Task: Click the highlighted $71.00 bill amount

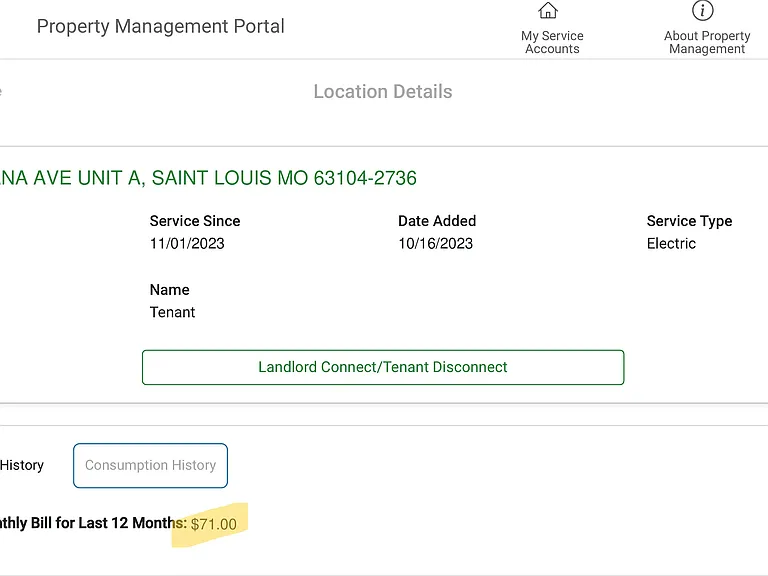Action: click(214, 524)
